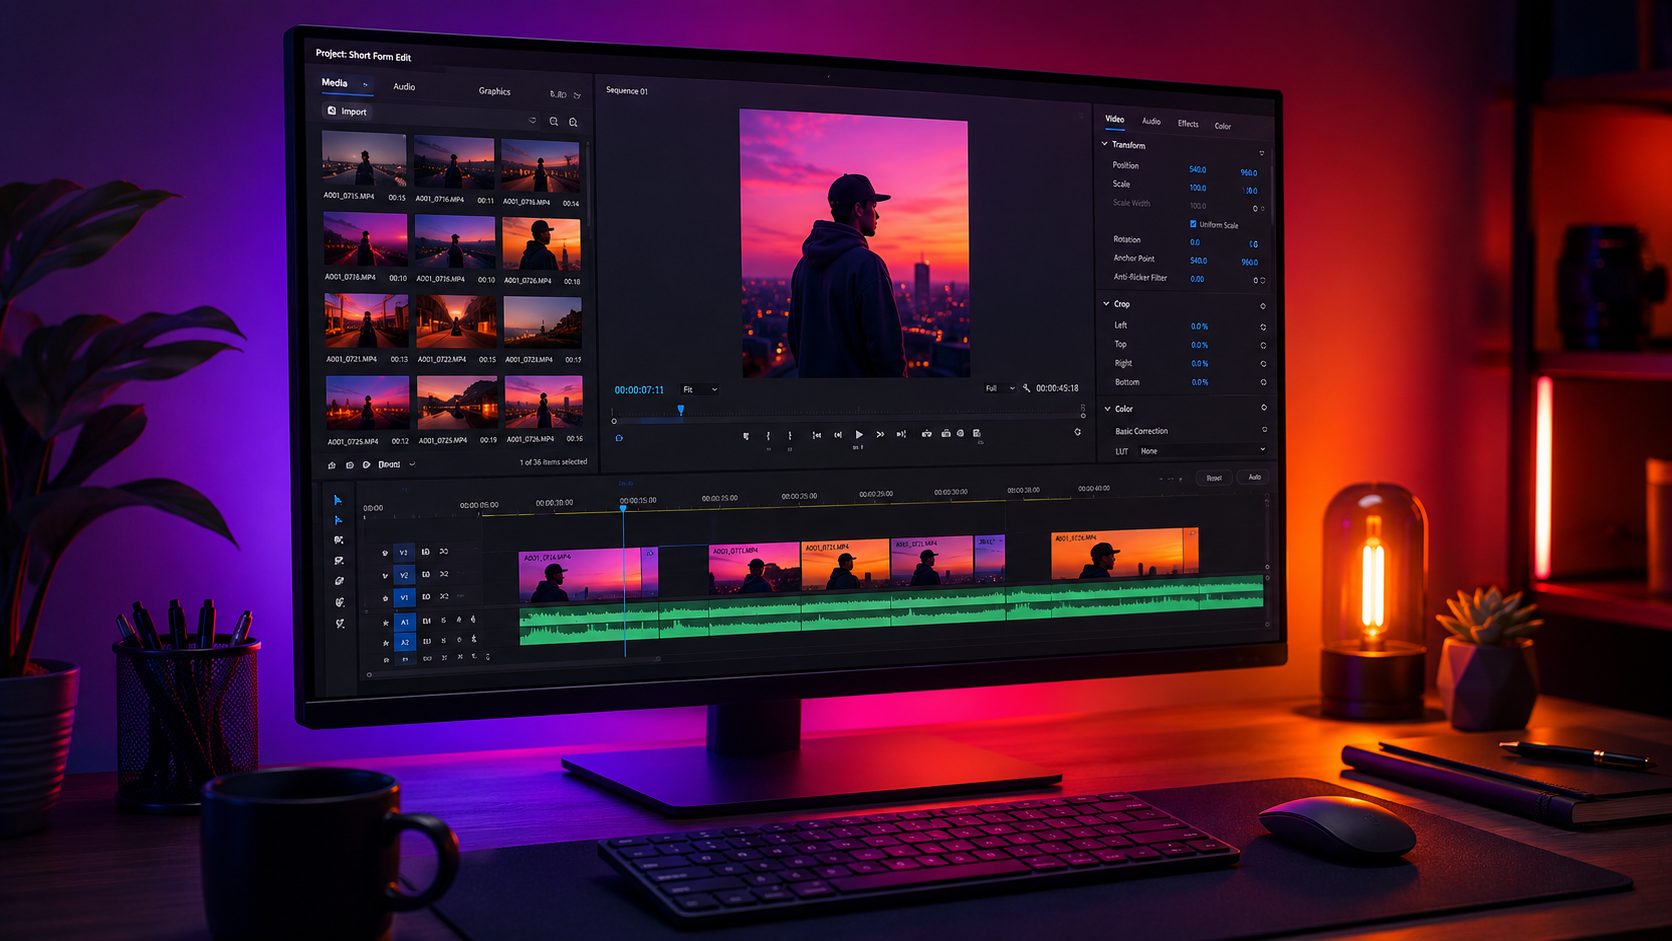Click the Position X value 540.0
The image size is (1672, 941).
coord(1197,169)
